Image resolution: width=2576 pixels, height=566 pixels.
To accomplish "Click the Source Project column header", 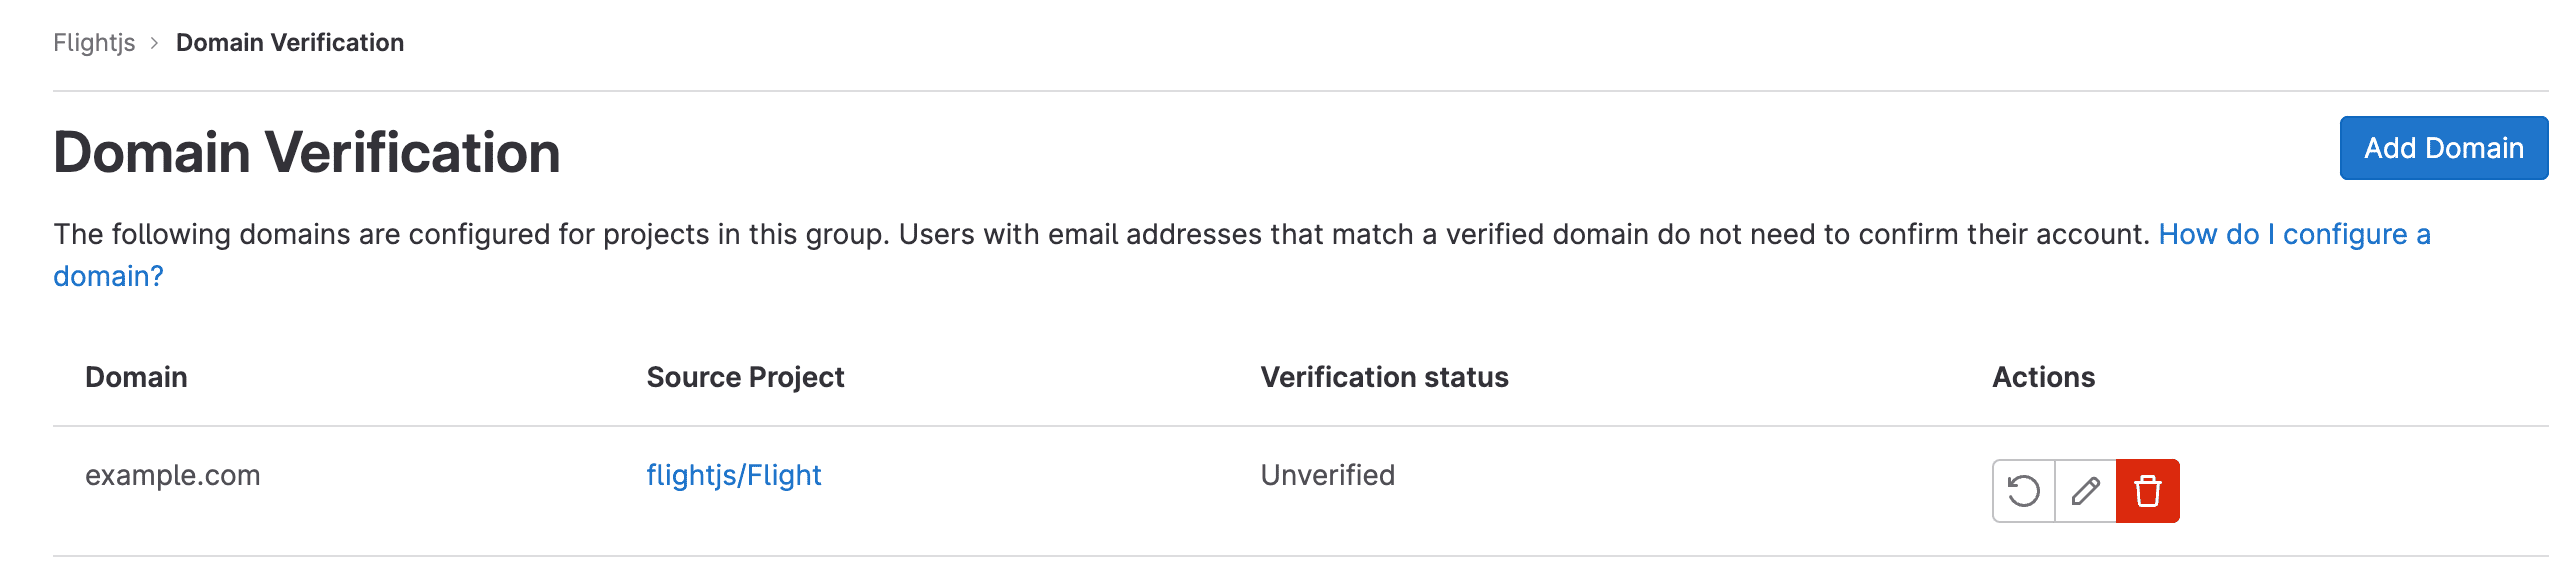I will [745, 377].
